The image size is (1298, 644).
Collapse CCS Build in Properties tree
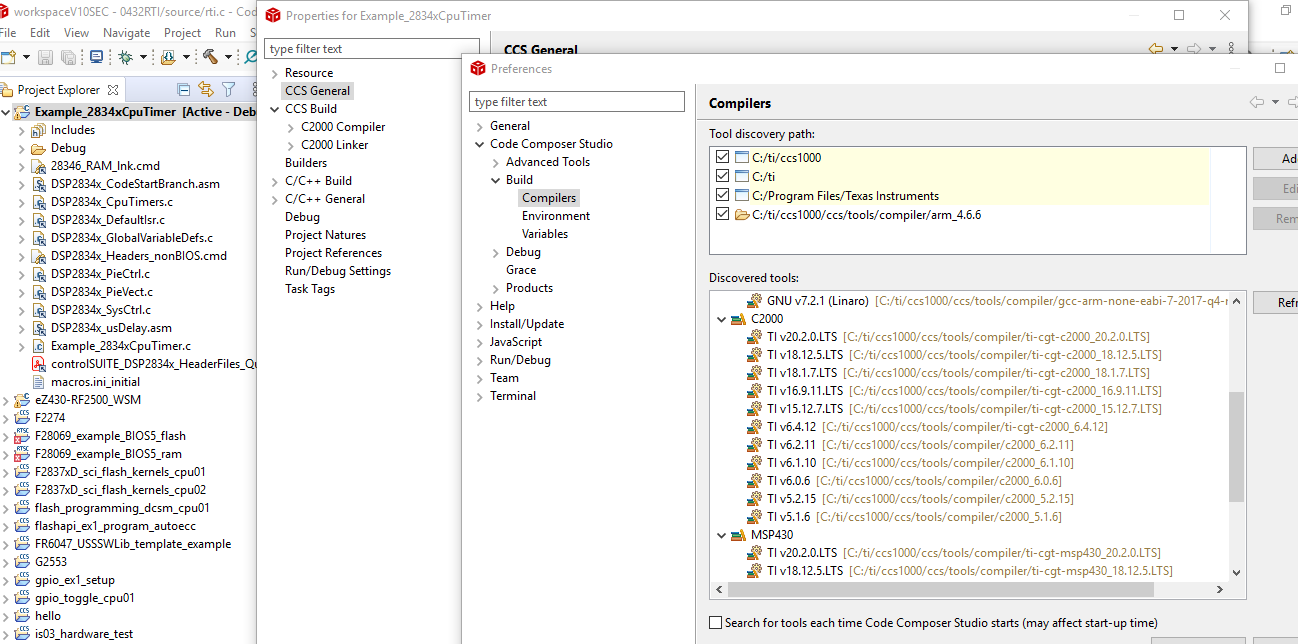coord(275,109)
